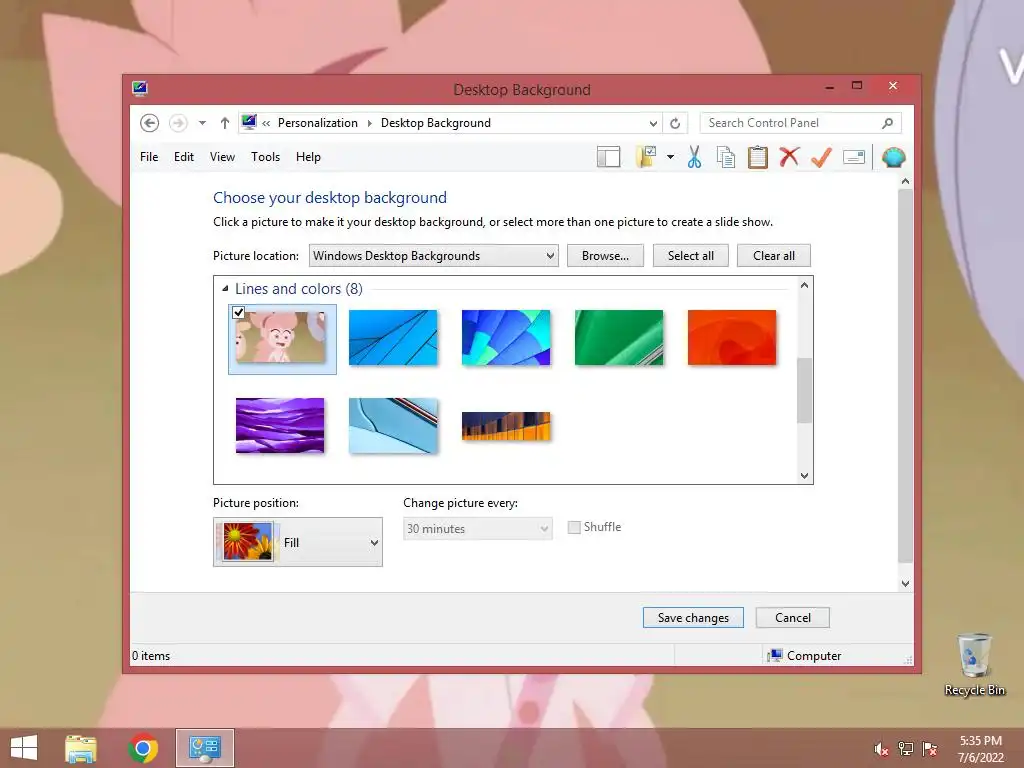Open the Windows Start button
The image size is (1024, 768).
[24, 748]
